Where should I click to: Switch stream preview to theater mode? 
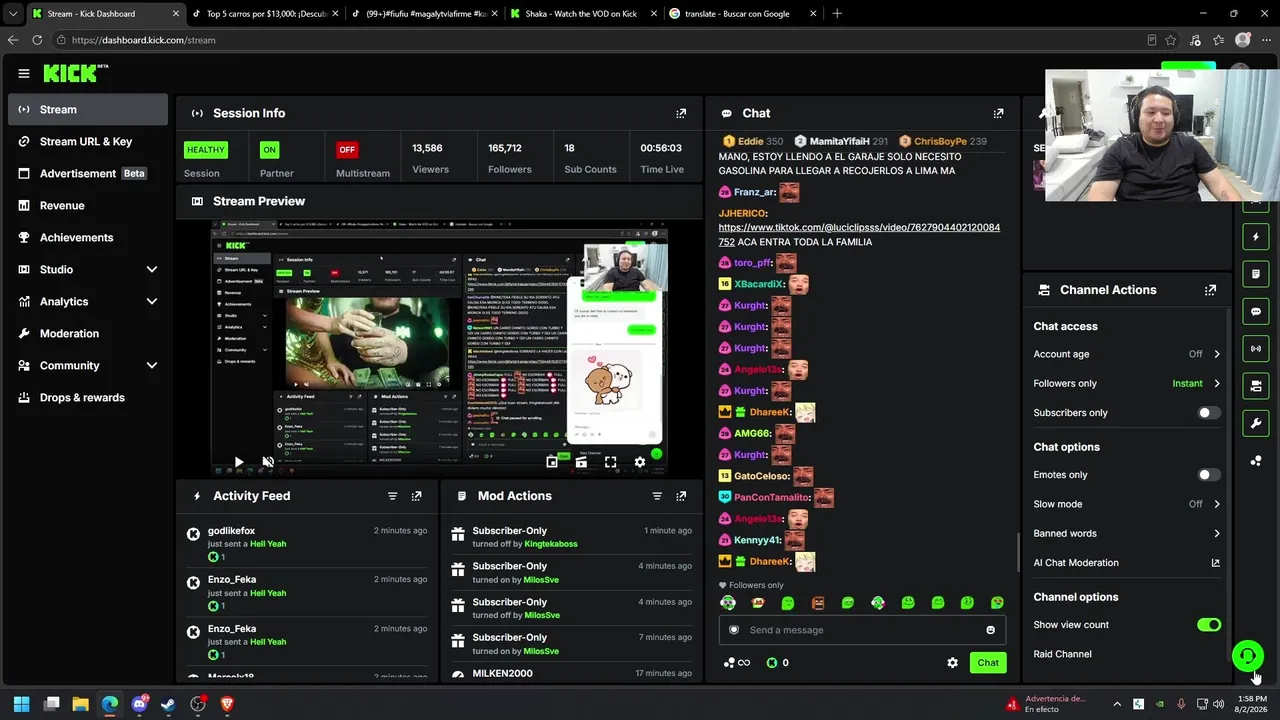(581, 462)
